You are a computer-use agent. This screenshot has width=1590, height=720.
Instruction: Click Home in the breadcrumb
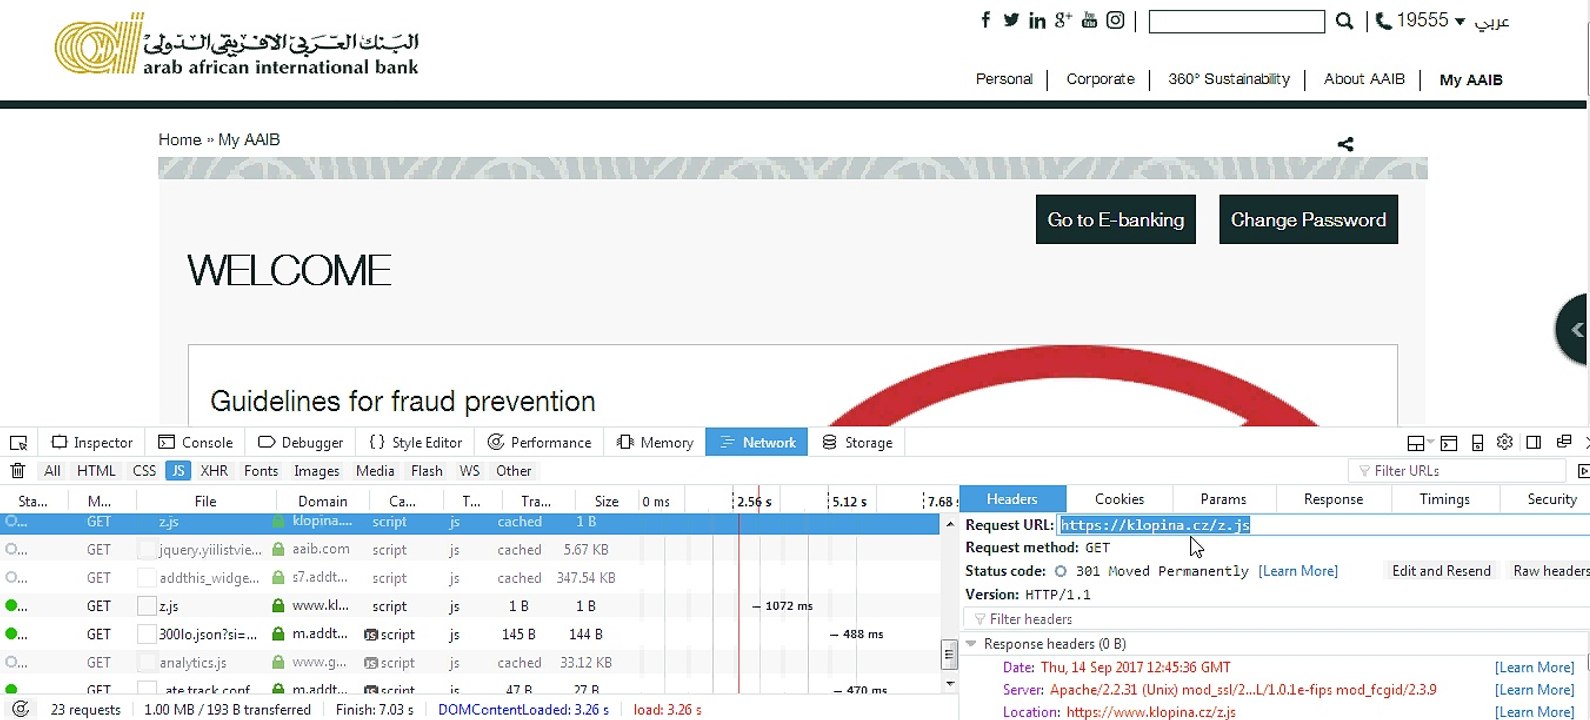(180, 140)
